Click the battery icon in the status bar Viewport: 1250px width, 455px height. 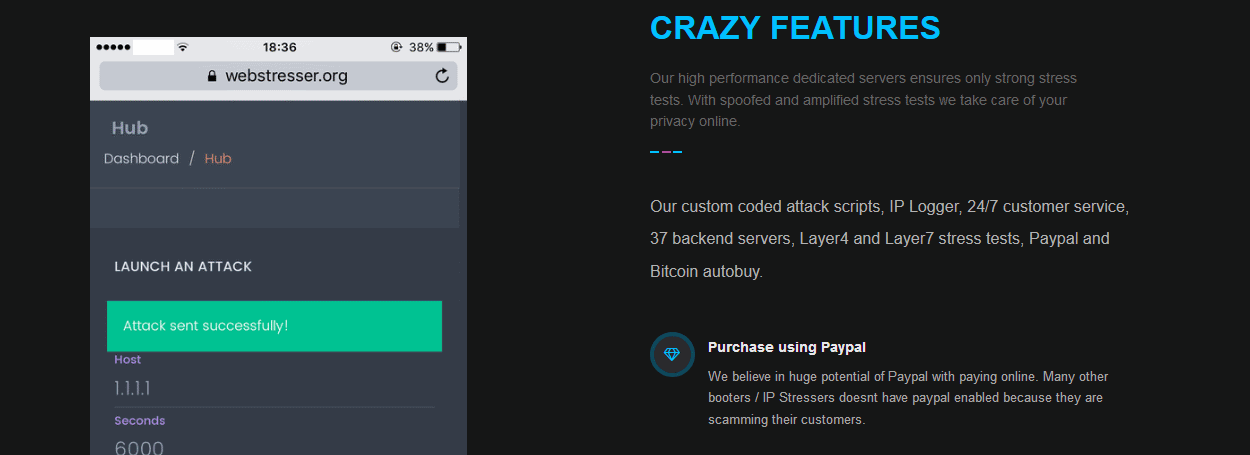pyautogui.click(x=448, y=47)
